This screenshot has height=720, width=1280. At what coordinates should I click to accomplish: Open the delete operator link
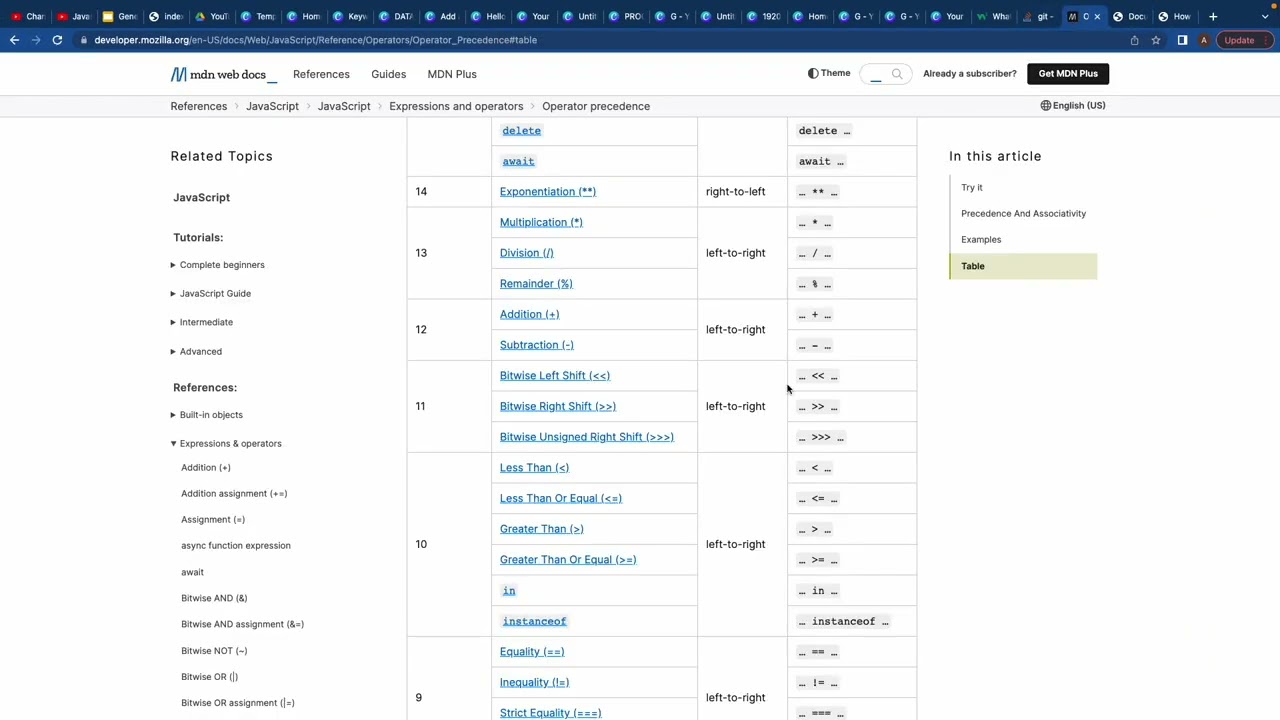click(x=521, y=130)
